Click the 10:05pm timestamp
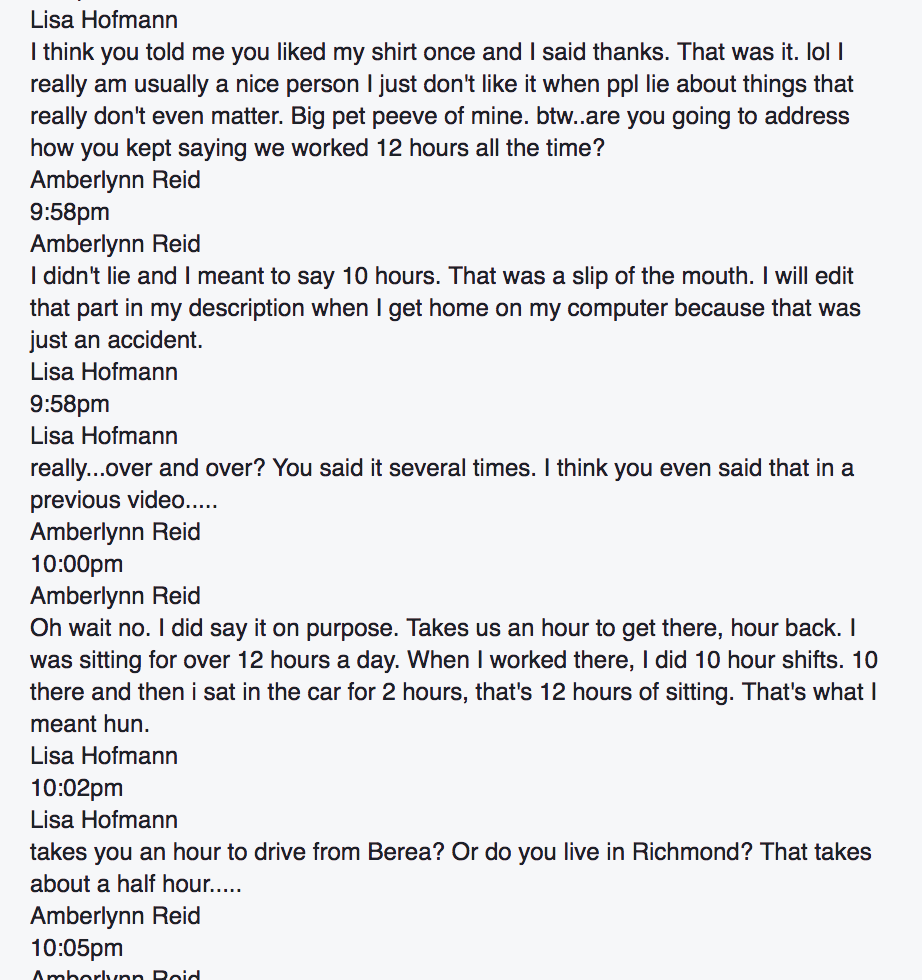Viewport: 922px width, 980px height. pos(76,948)
